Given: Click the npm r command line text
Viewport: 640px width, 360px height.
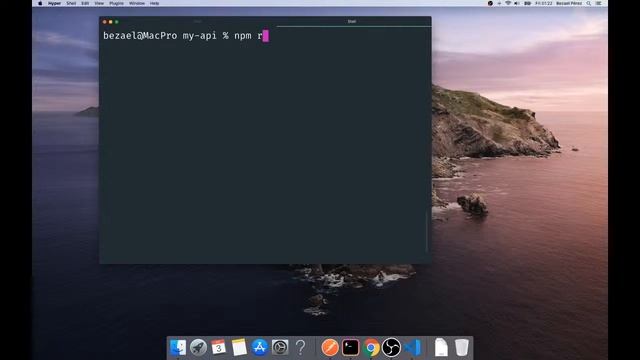Looking at the screenshot, I should (x=248, y=36).
